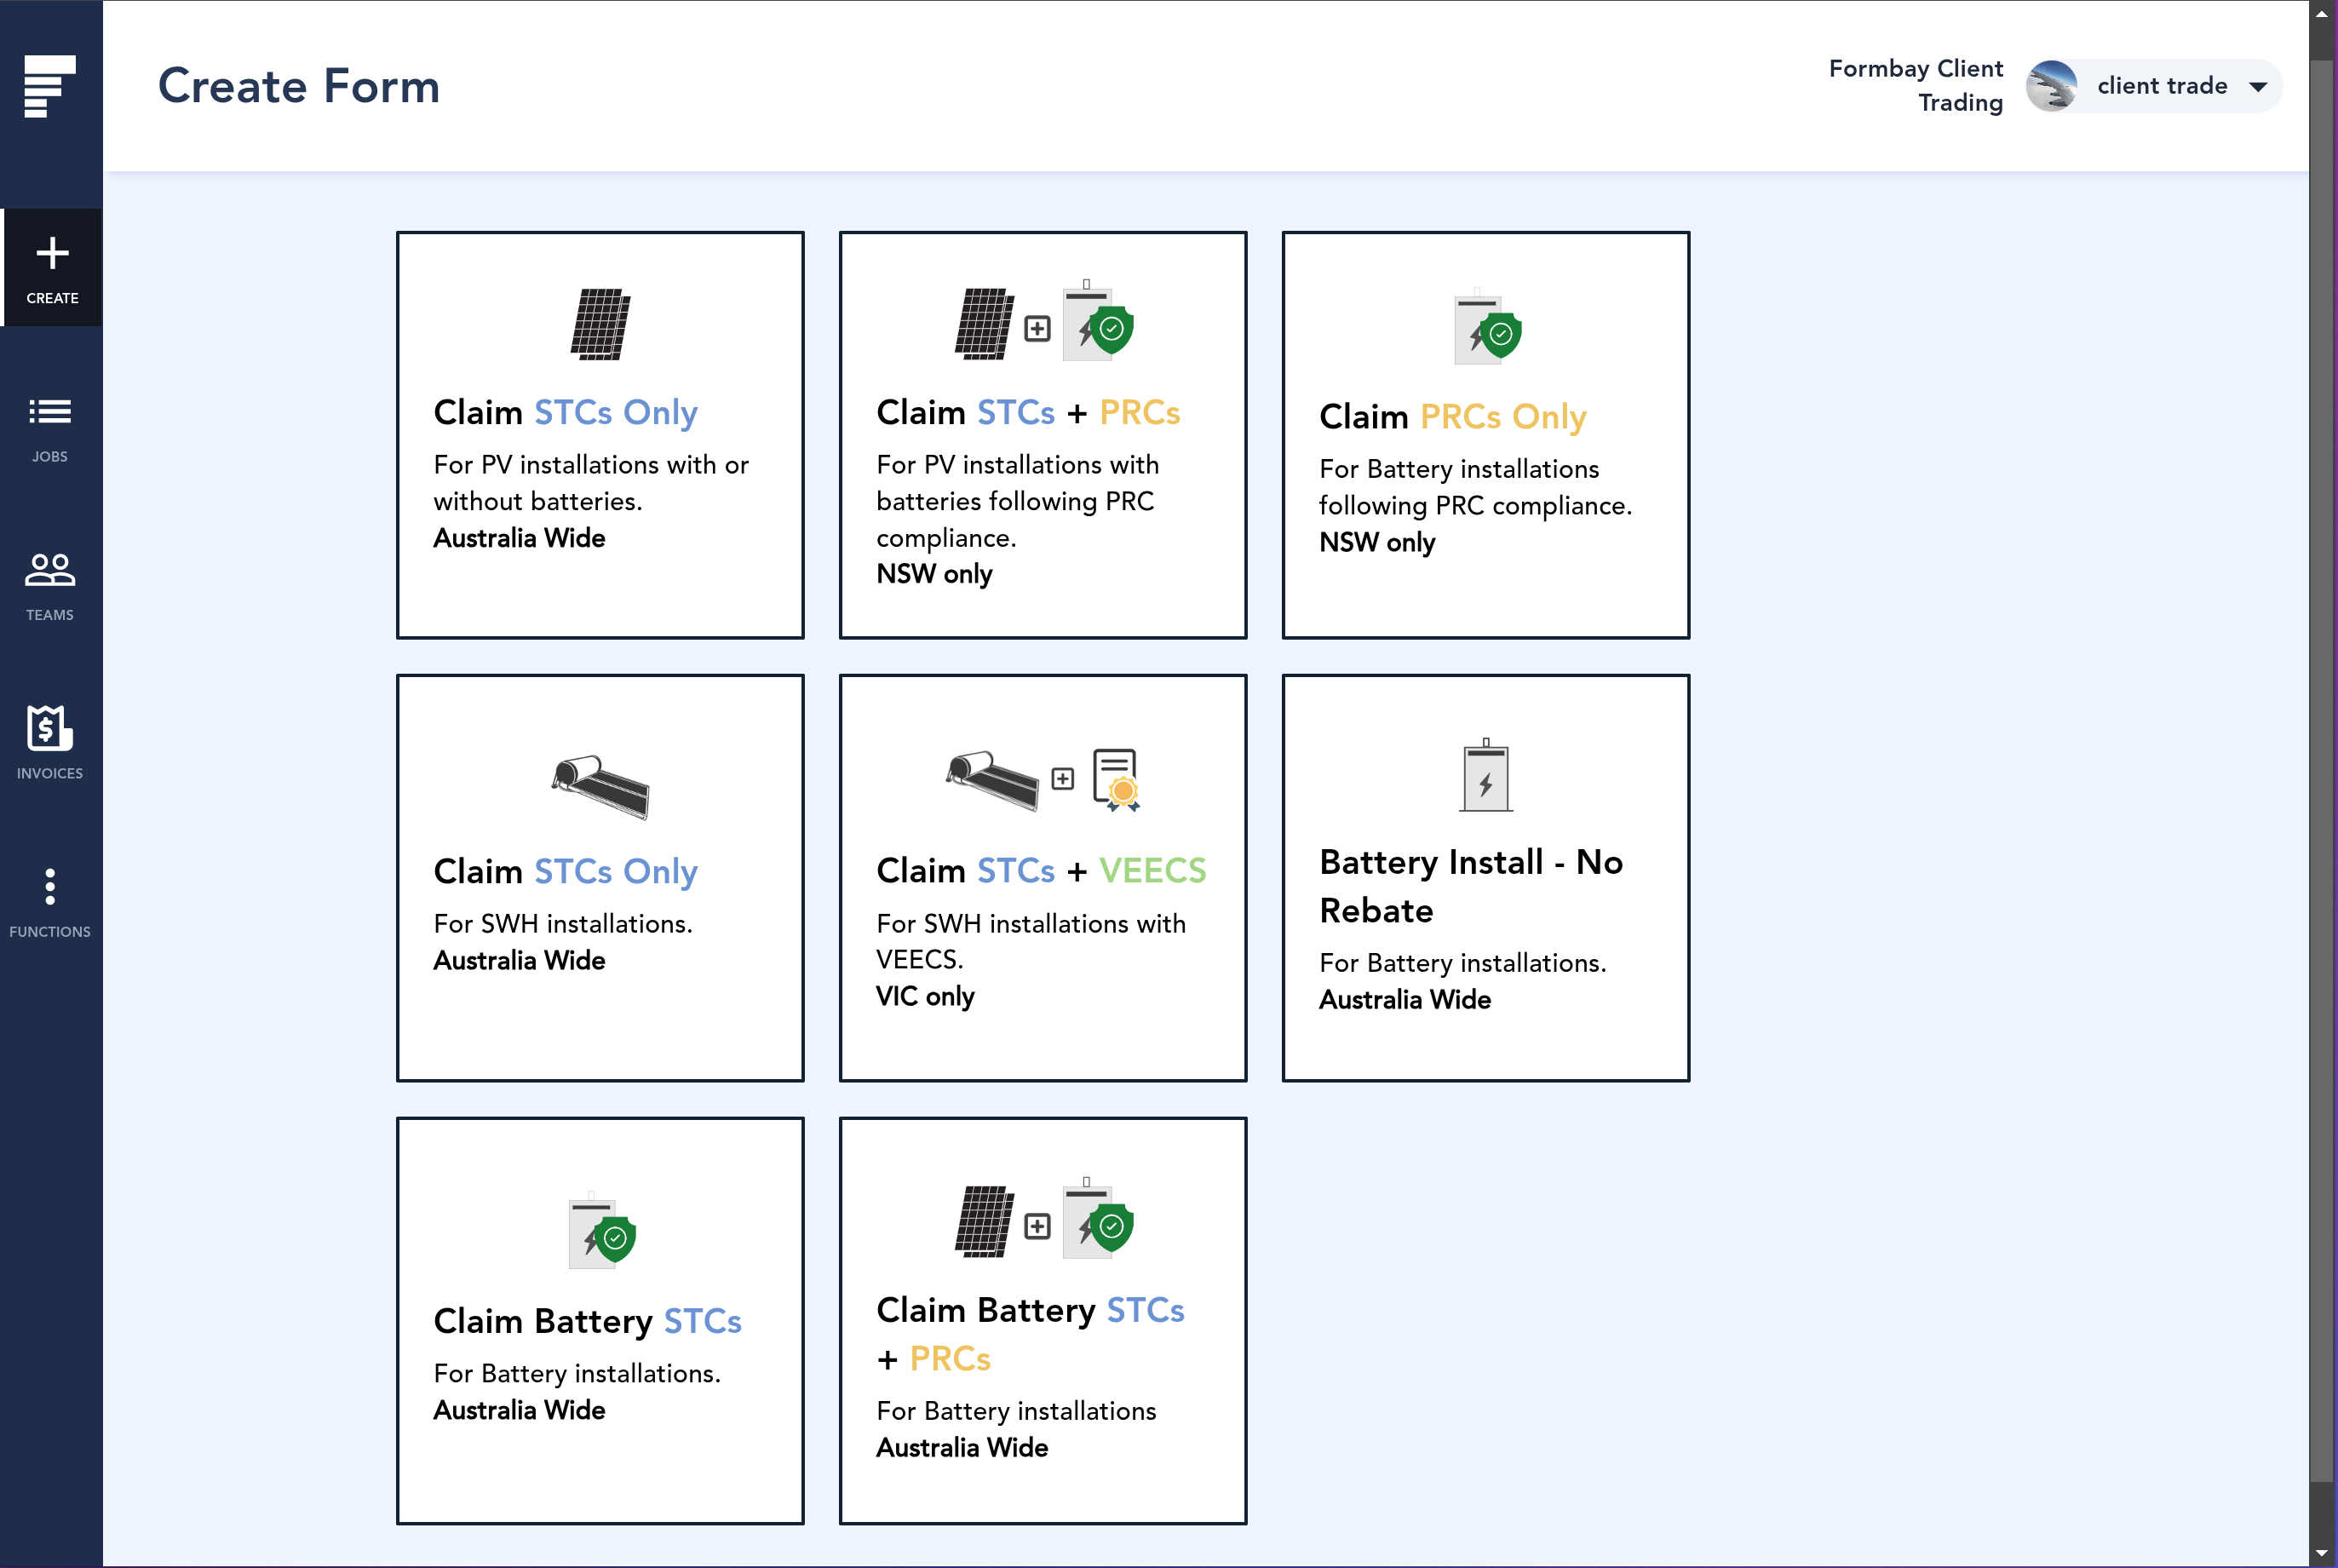
Task: Click "For PV installations with or without batteries." text
Action: (591, 482)
